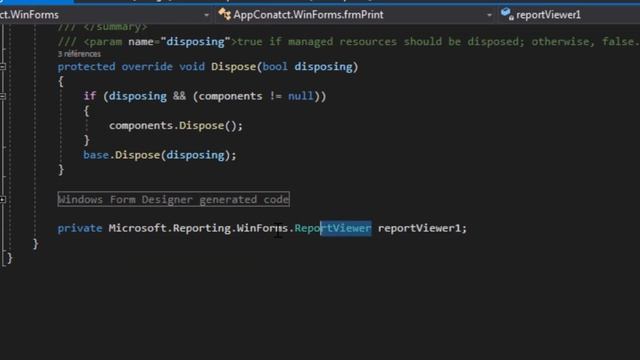The height and width of the screenshot is (360, 640).
Task: Click 'reportViewer1' field identifier
Action: tap(419, 228)
